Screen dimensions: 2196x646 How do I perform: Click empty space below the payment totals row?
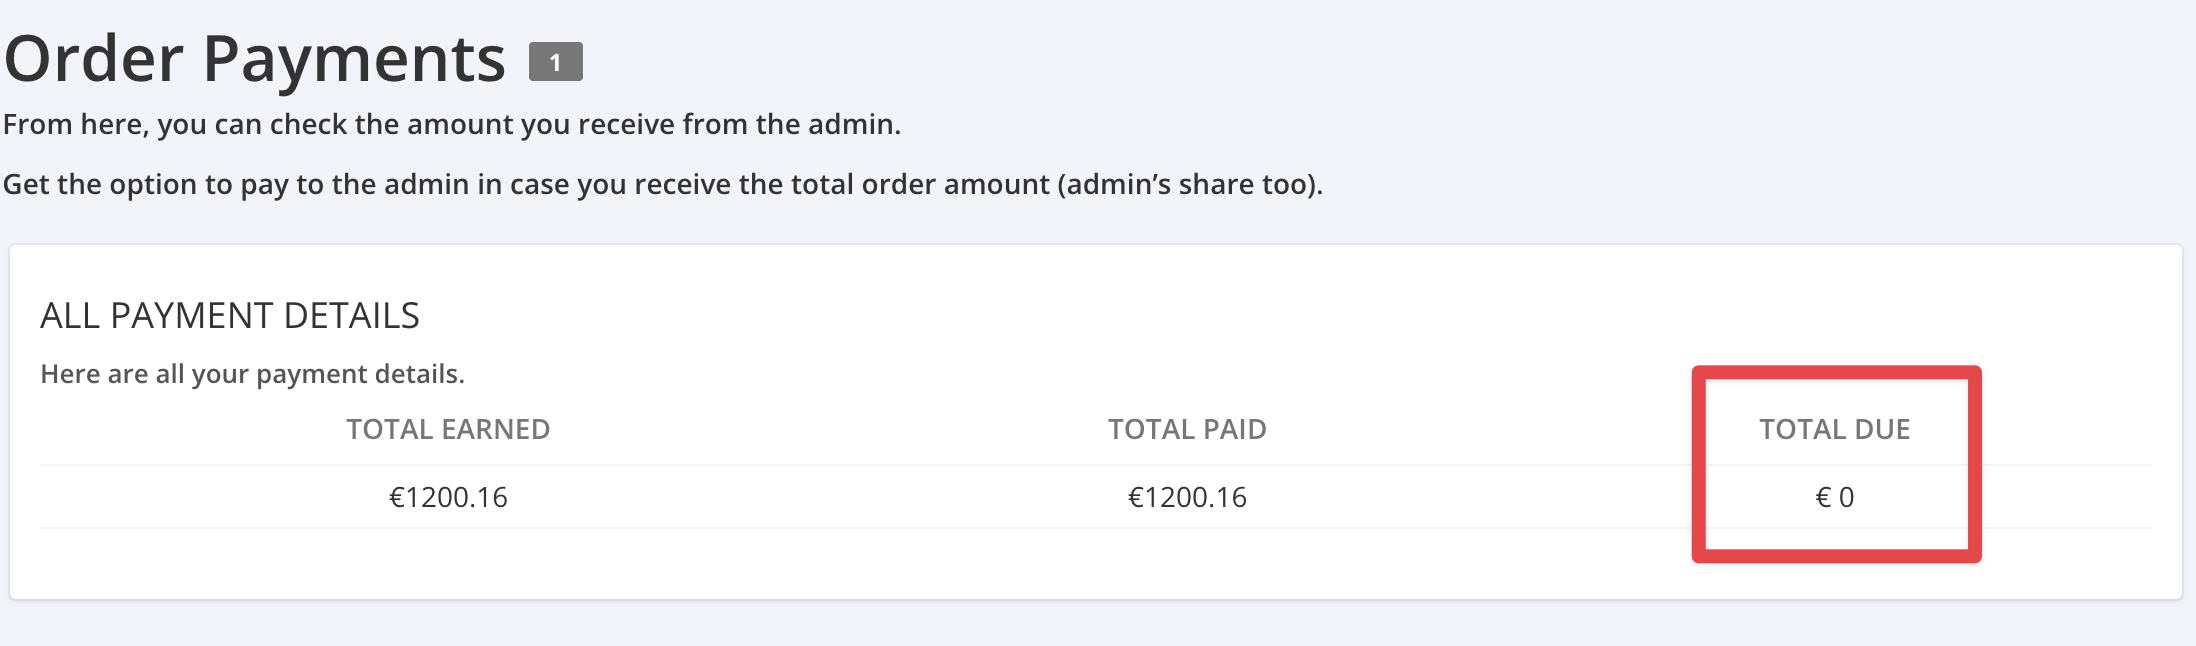(x=1000, y=565)
